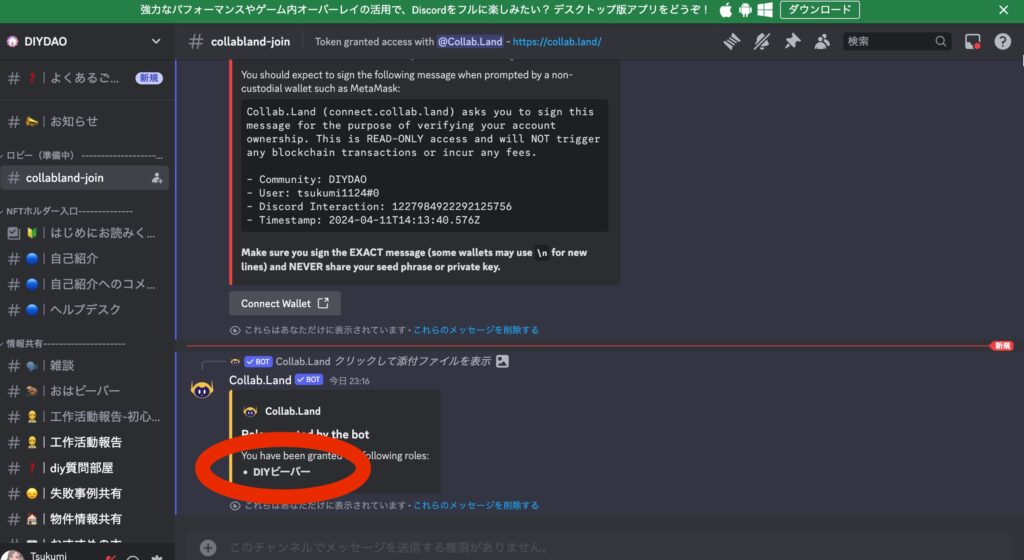The height and width of the screenshot is (560, 1024).
Task: Open the 雑談 channel
Action: (x=85, y=366)
